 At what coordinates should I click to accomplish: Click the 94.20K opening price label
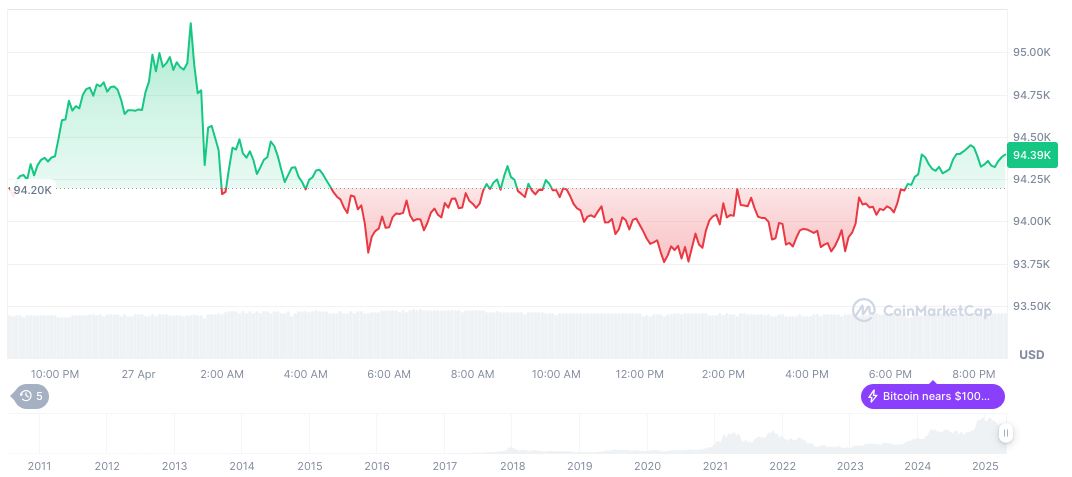30,189
